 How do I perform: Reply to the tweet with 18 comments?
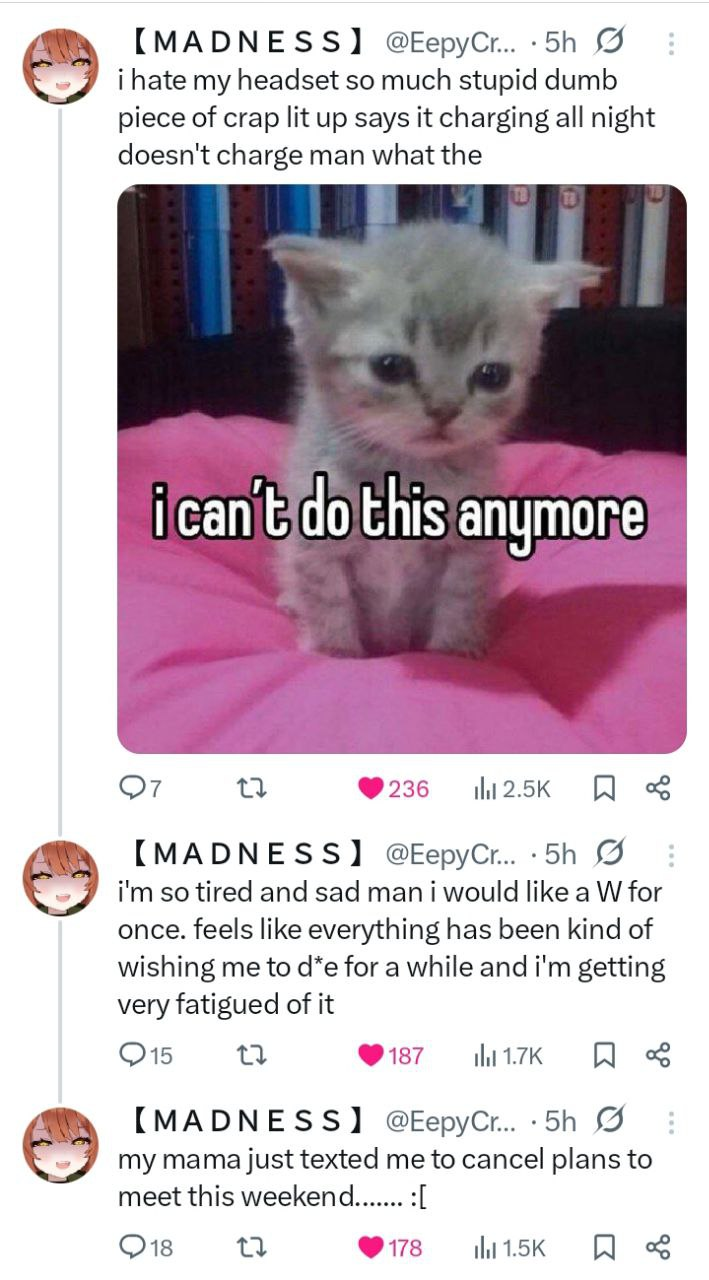(133, 1247)
